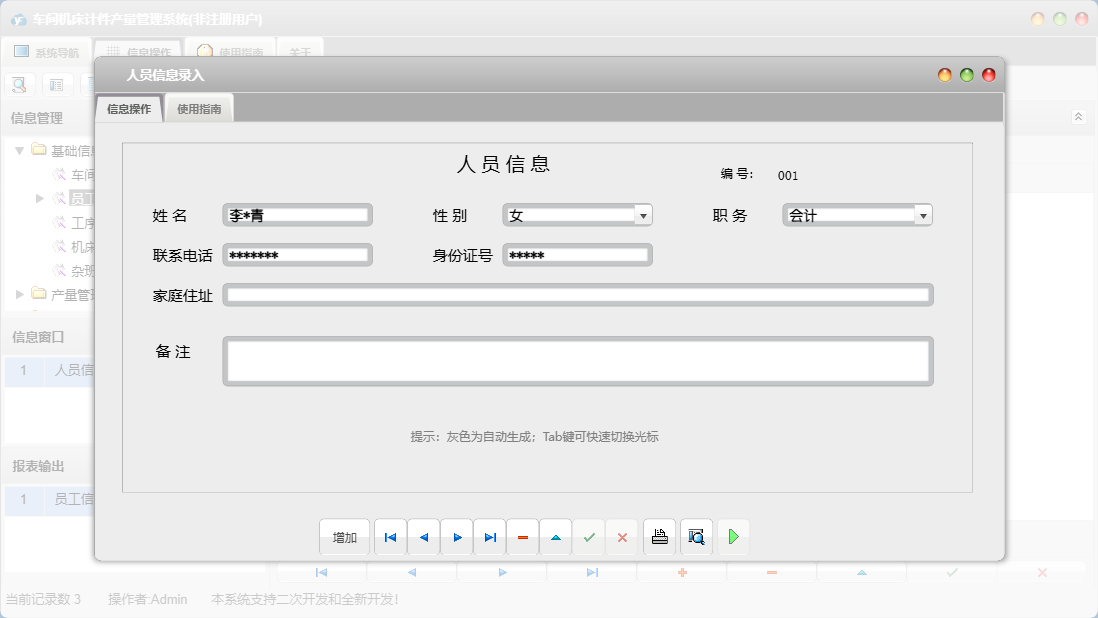The height and width of the screenshot is (618, 1098).
Task: Switch to the 使用指南 tab
Action: point(199,106)
